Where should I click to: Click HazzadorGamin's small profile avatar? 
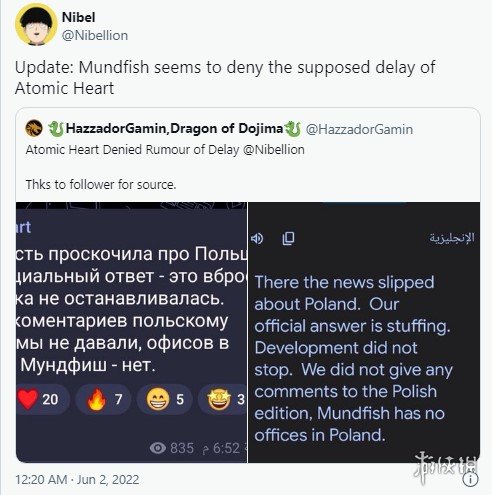[34, 128]
